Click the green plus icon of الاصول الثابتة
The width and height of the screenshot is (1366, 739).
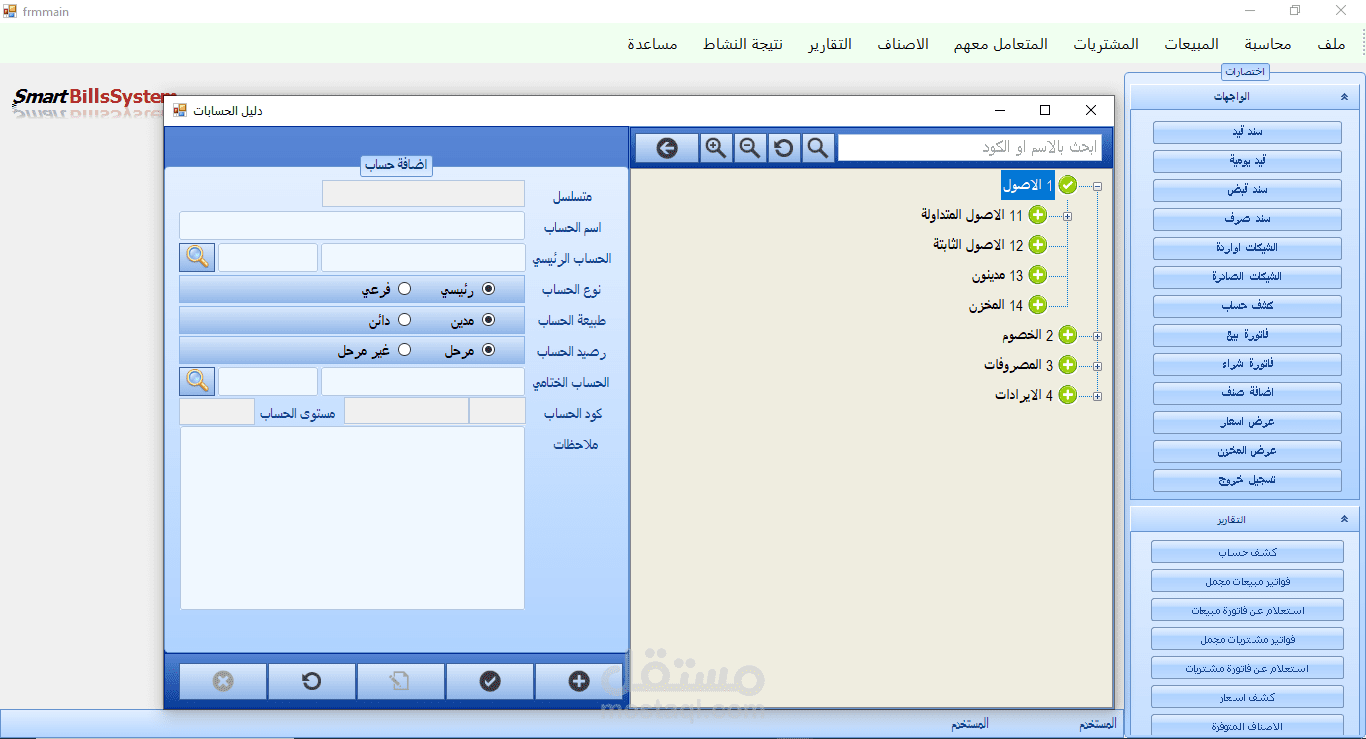coord(1037,245)
